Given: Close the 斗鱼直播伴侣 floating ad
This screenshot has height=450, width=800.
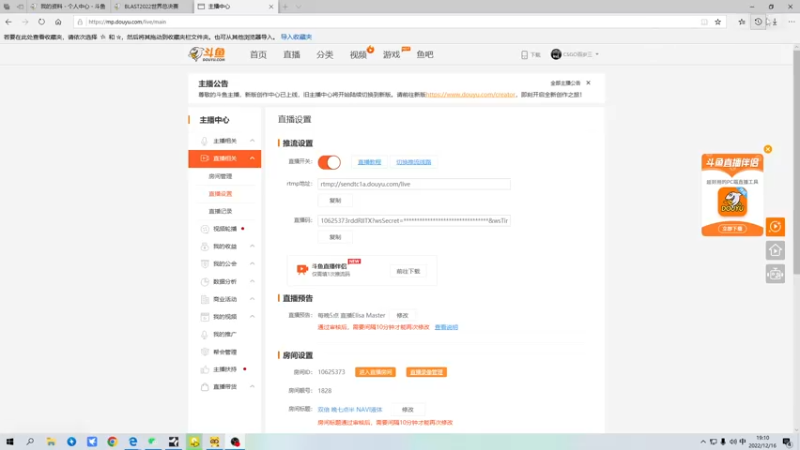Looking at the screenshot, I should click(x=767, y=149).
